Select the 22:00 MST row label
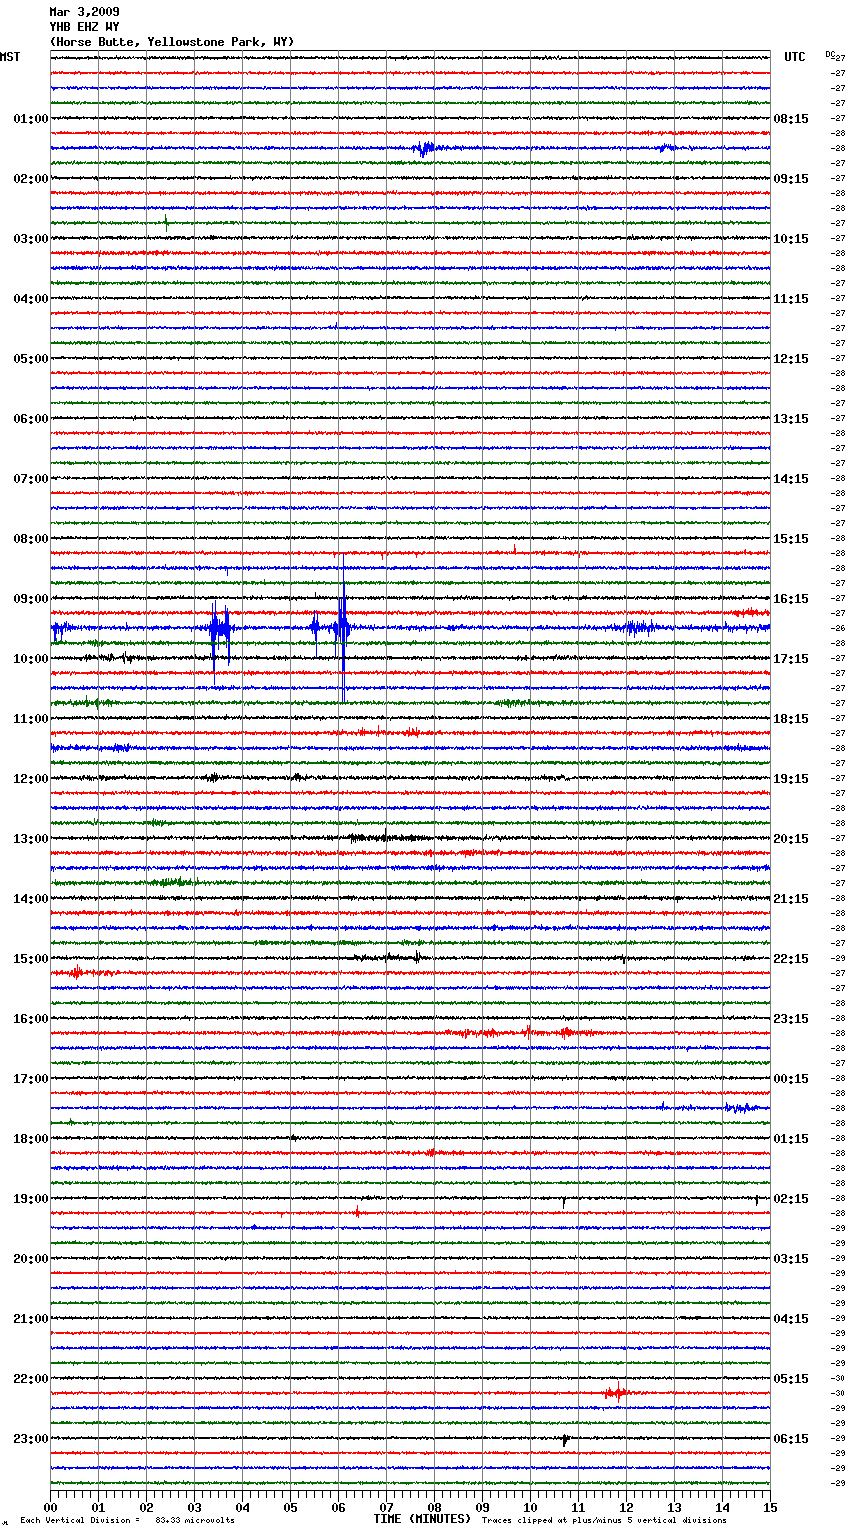850x1534 pixels. (x=31, y=1379)
